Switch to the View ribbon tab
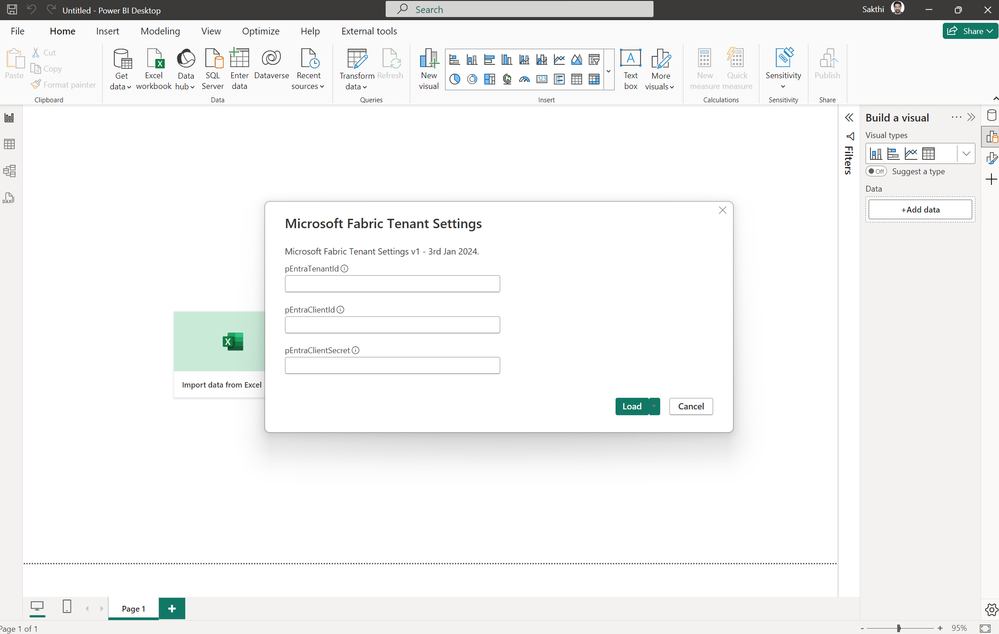This screenshot has height=634, width=999. tap(211, 31)
